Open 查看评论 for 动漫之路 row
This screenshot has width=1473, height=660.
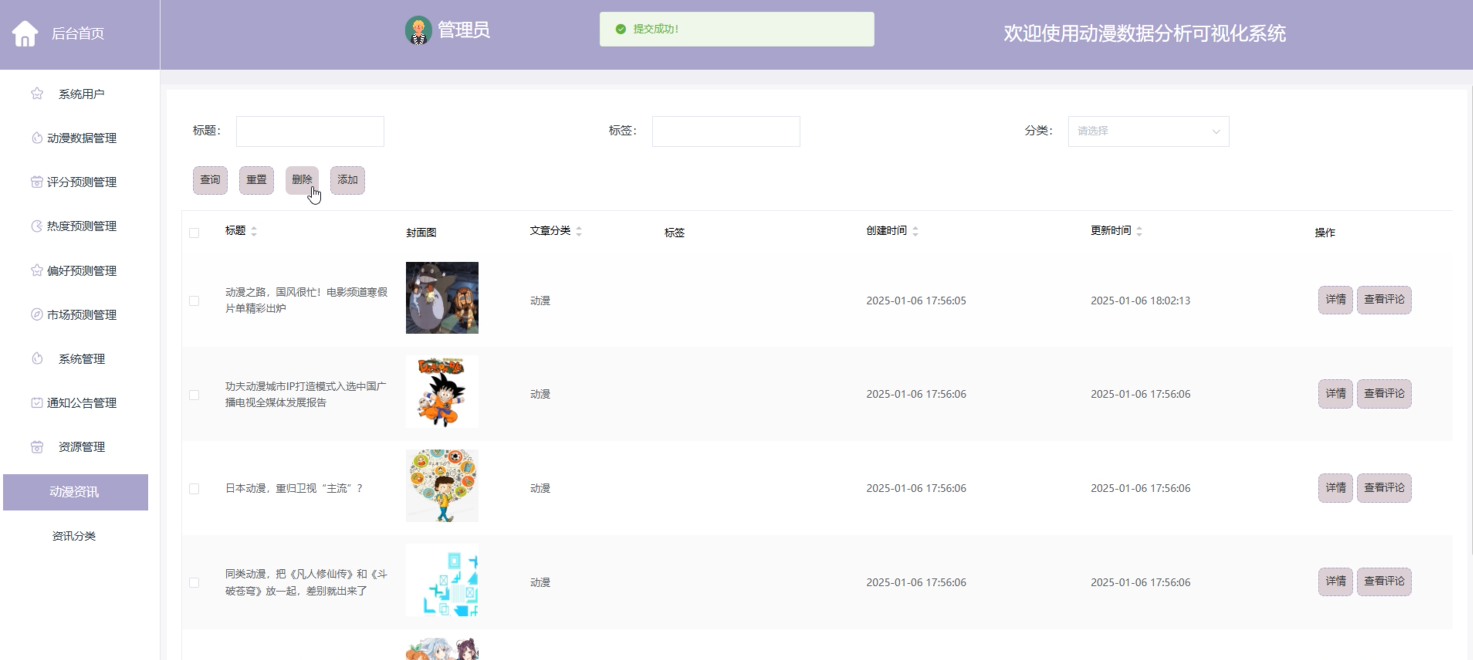[x=1384, y=300]
